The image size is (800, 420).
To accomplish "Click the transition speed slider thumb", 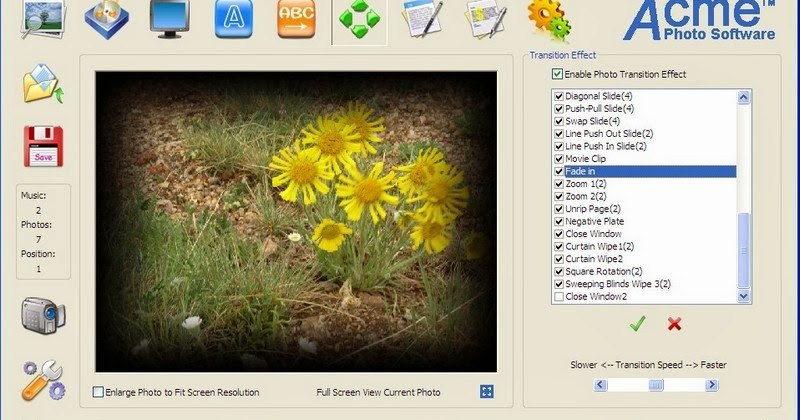I will pos(656,385).
